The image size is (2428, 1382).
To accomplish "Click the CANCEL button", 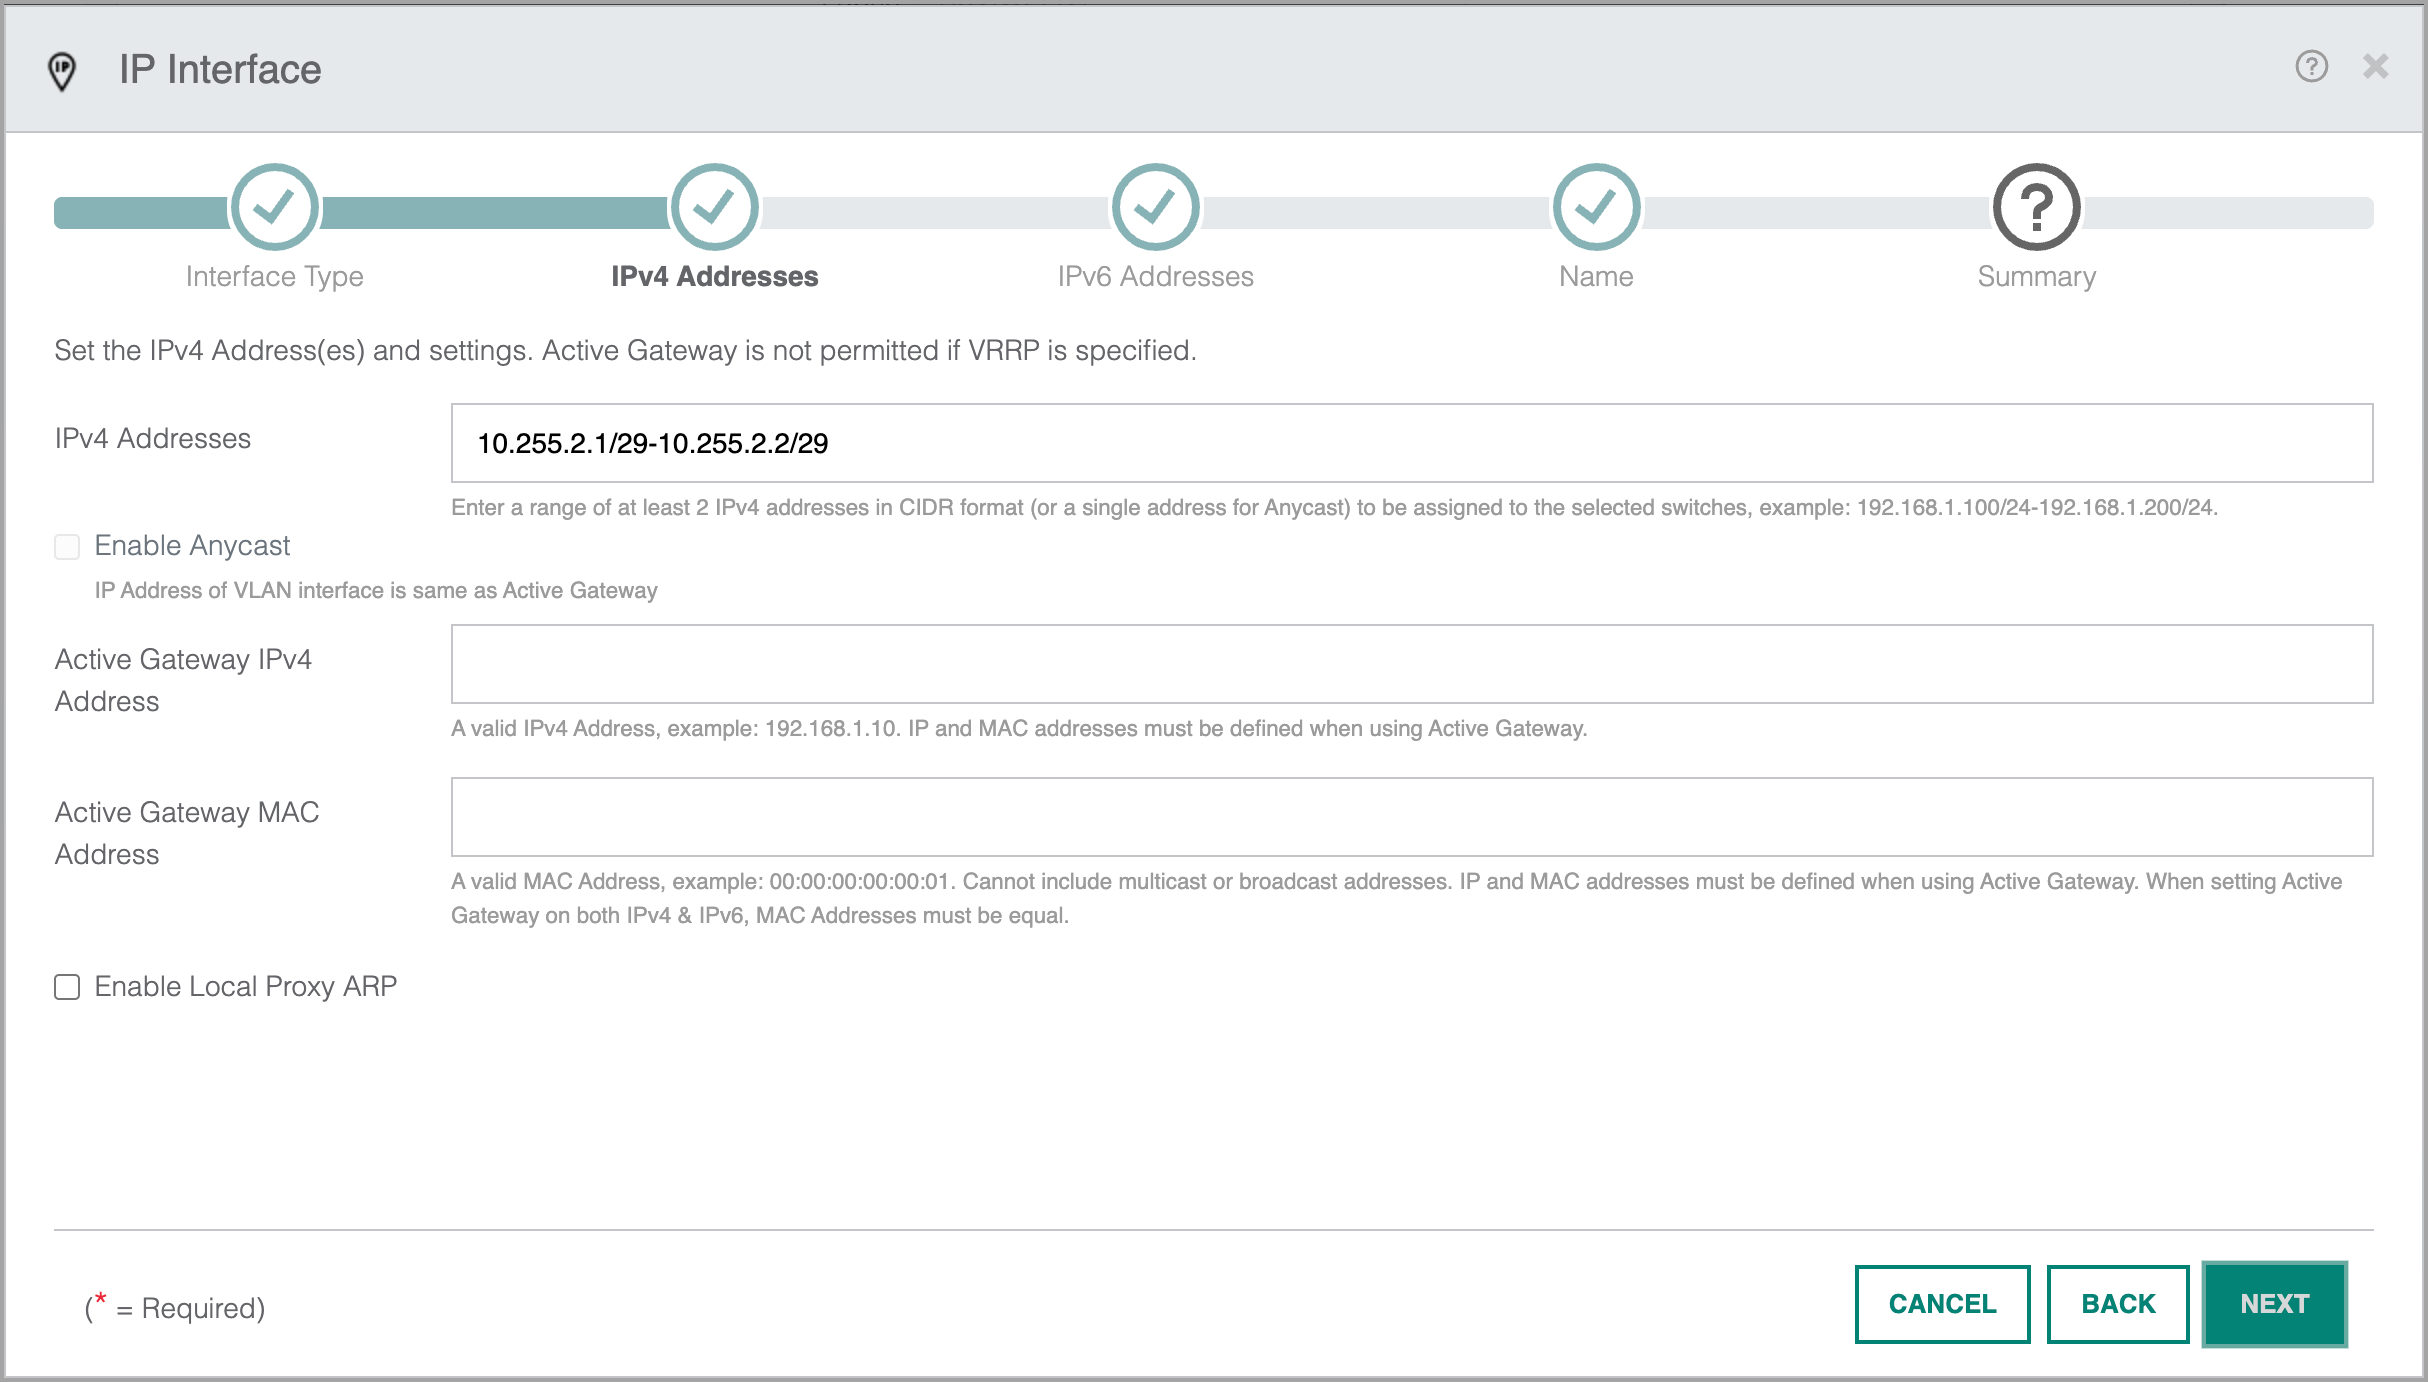I will (1942, 1304).
